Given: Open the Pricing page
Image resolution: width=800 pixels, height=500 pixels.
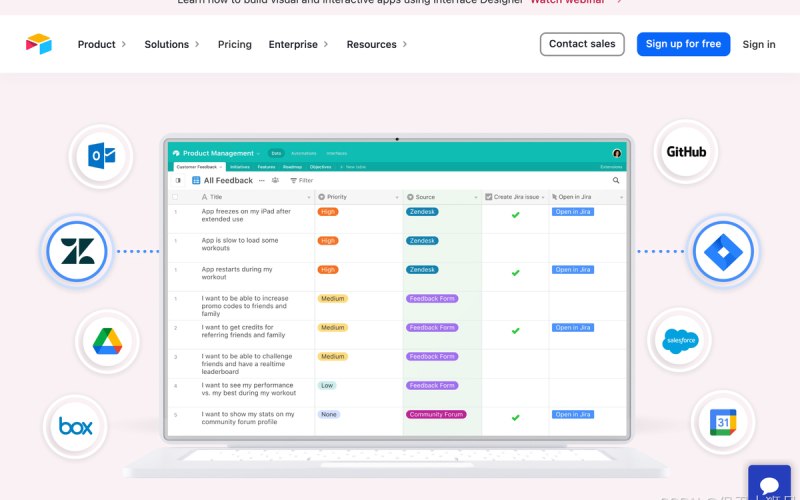Looking at the screenshot, I should click(x=235, y=44).
